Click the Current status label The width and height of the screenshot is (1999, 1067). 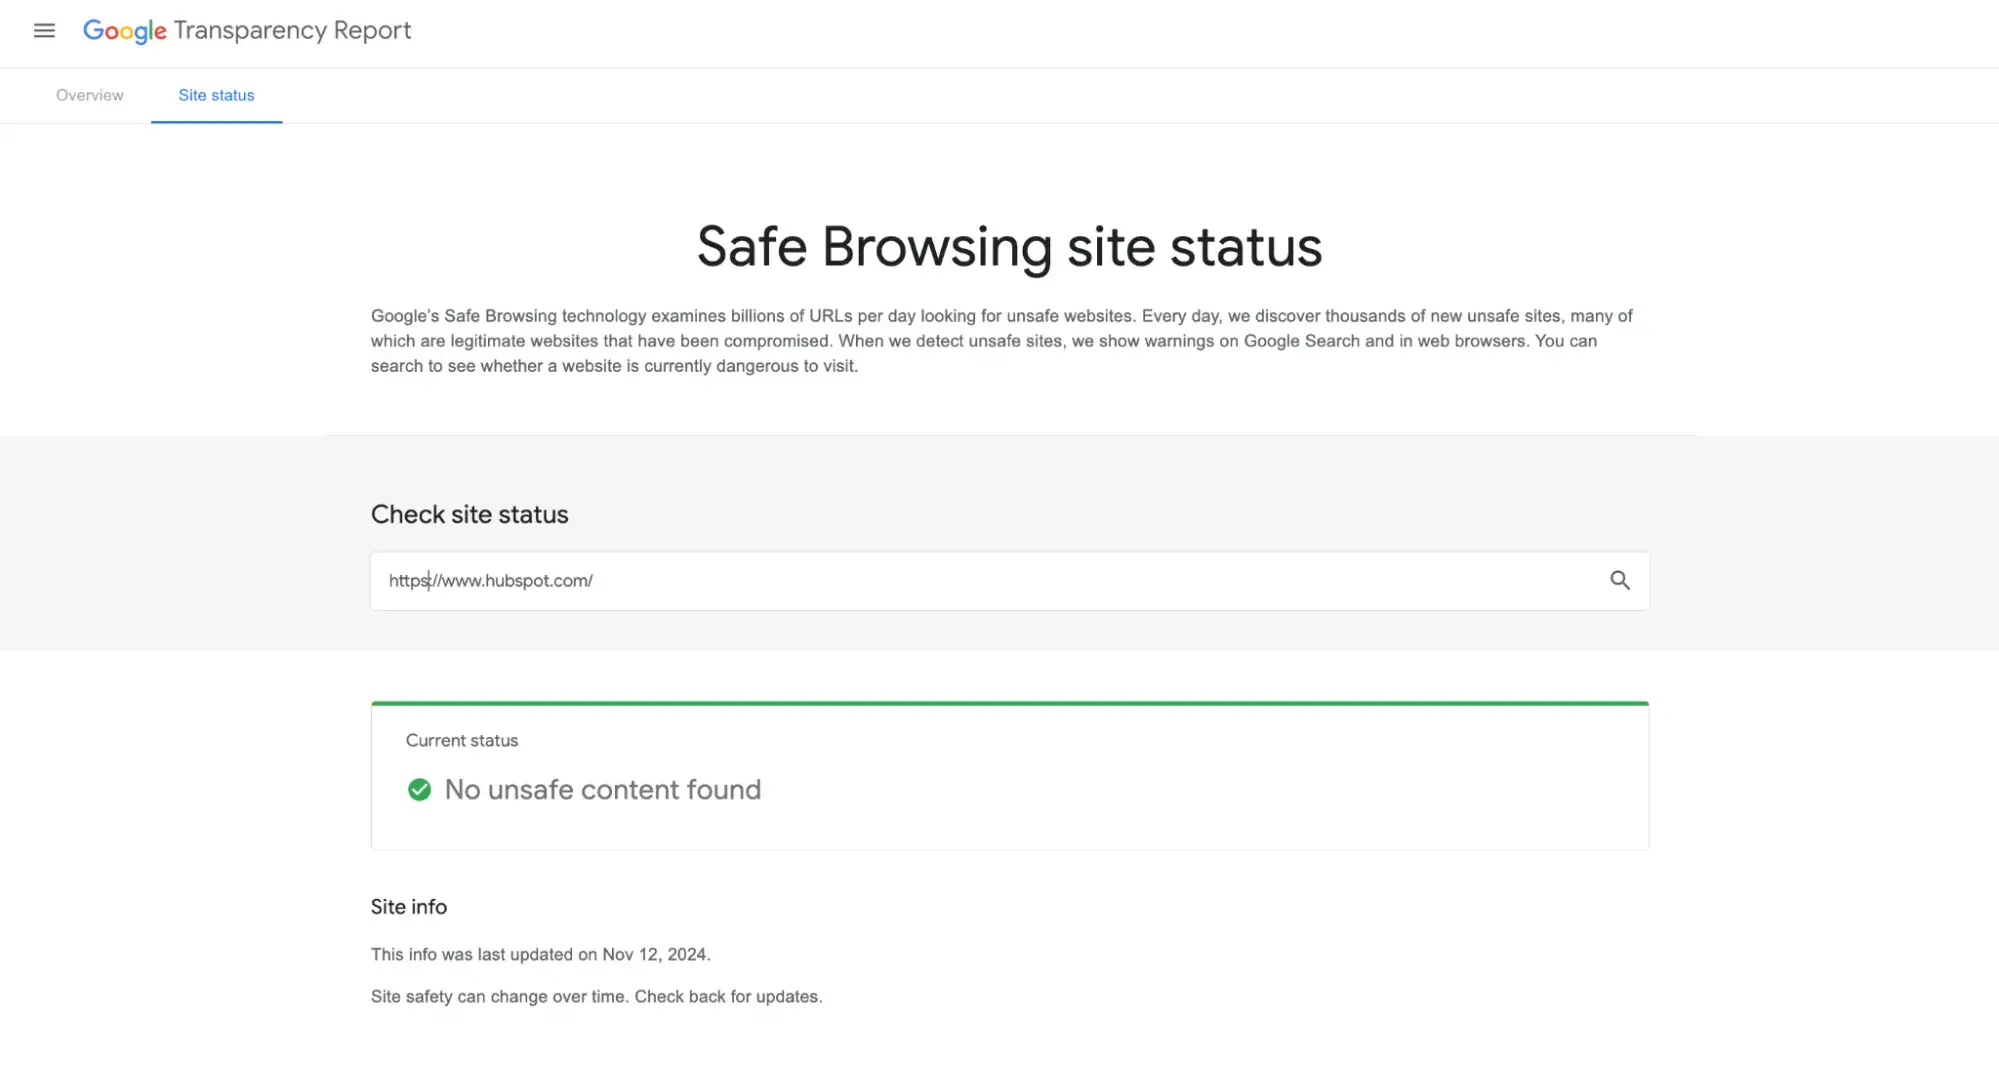[462, 741]
